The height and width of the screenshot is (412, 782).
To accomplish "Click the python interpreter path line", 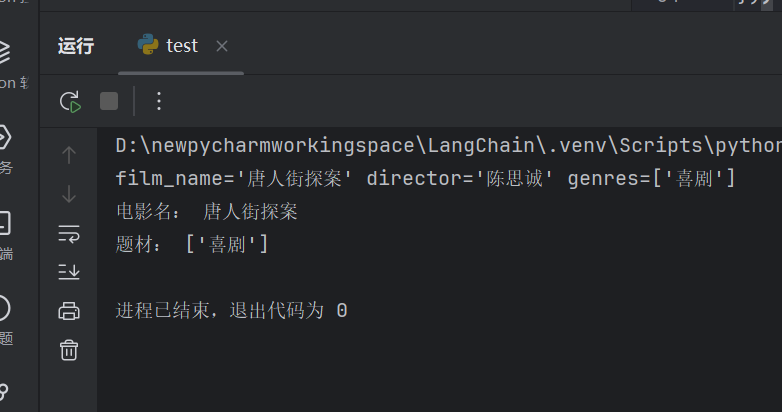I will [448, 146].
